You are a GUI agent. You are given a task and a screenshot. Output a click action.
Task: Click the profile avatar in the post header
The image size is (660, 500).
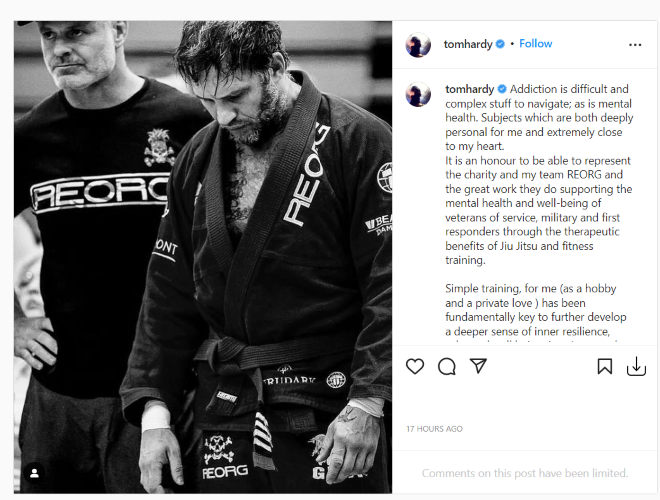pos(418,45)
